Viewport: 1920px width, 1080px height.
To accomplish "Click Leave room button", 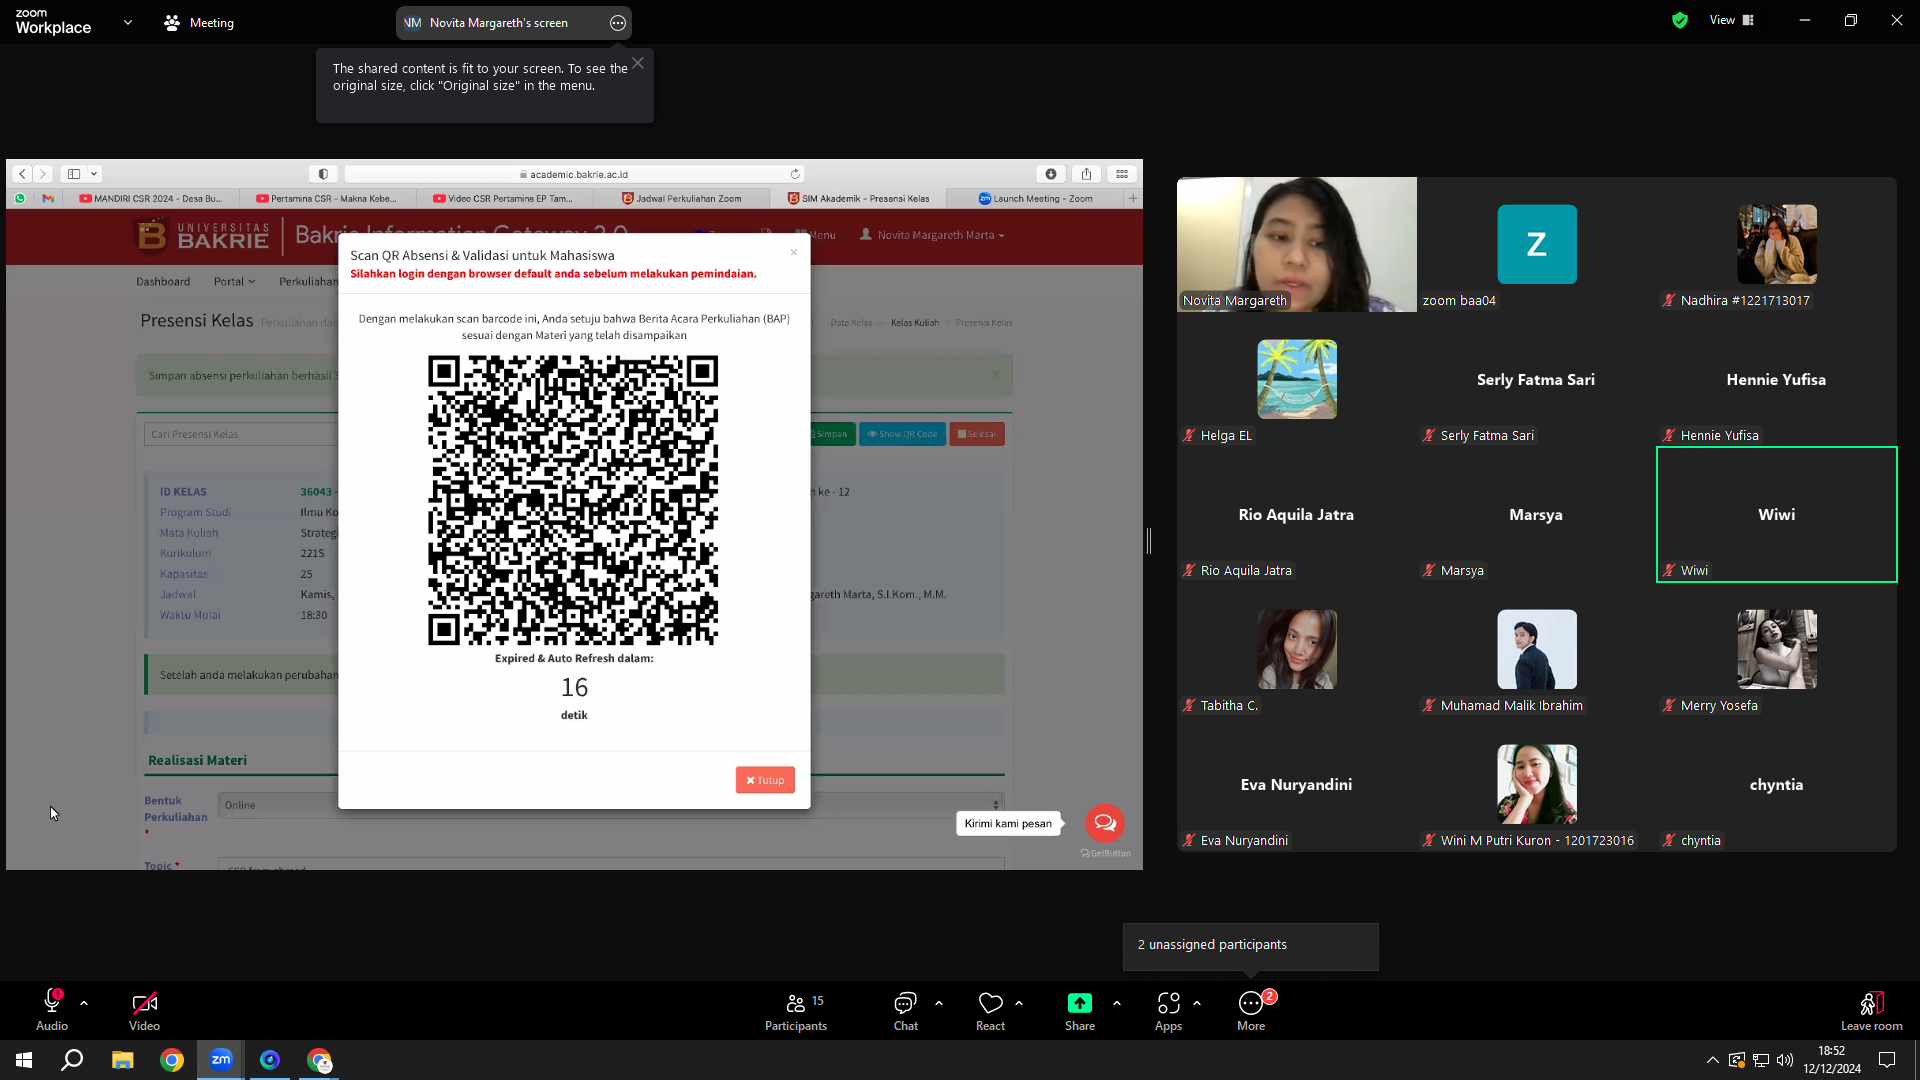I will pos(1871,1010).
